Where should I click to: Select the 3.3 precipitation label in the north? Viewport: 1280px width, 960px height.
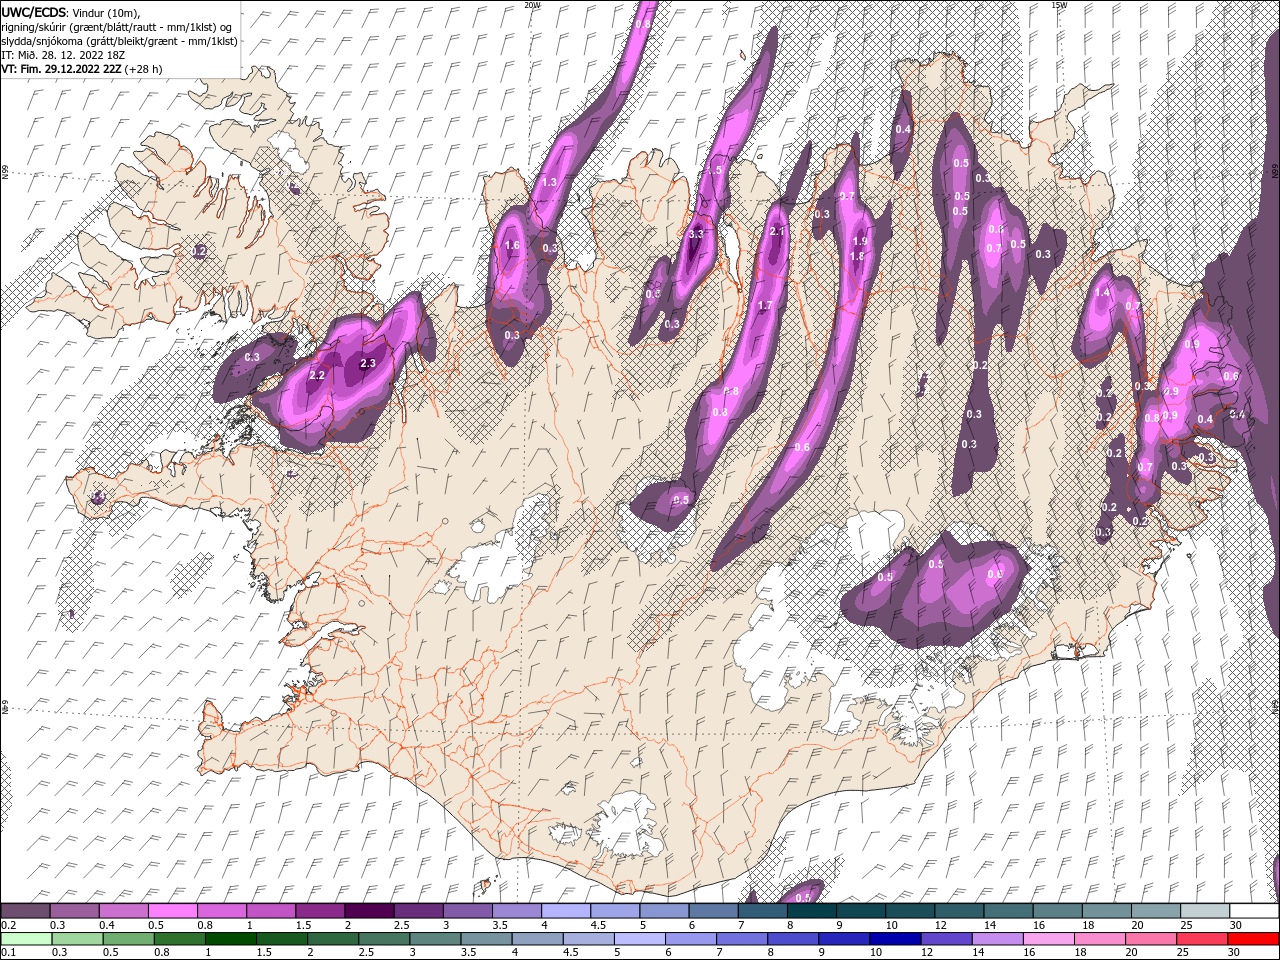tap(697, 234)
